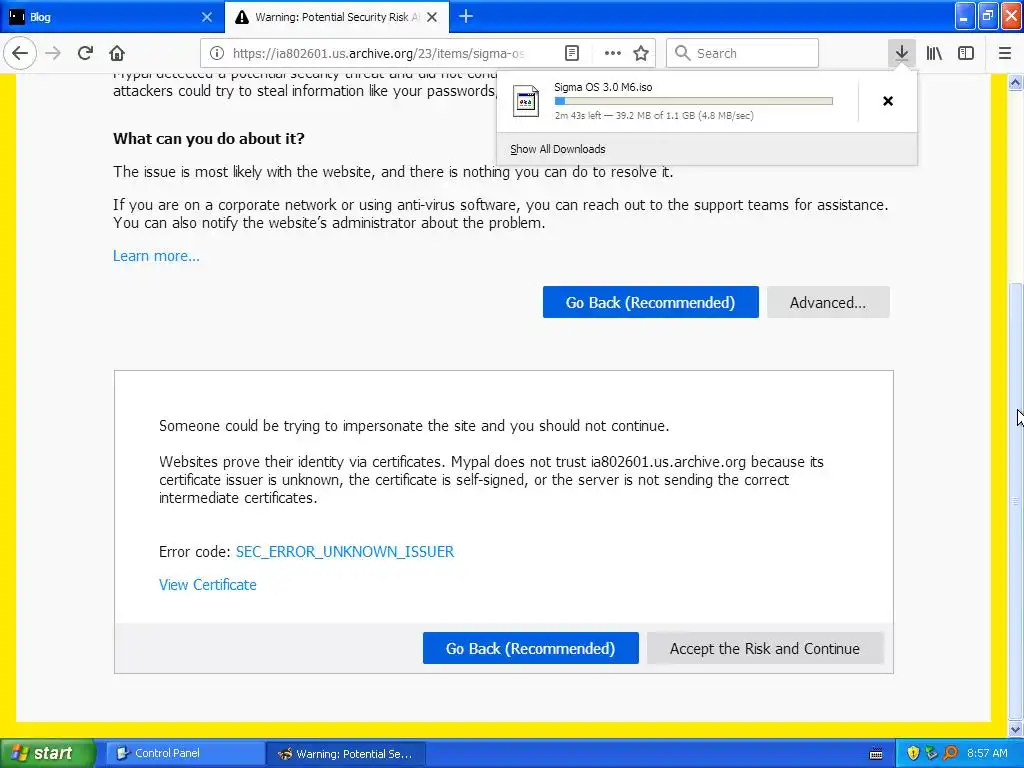Click upper Go Back (Recommended) button
The height and width of the screenshot is (768, 1024).
tap(650, 302)
